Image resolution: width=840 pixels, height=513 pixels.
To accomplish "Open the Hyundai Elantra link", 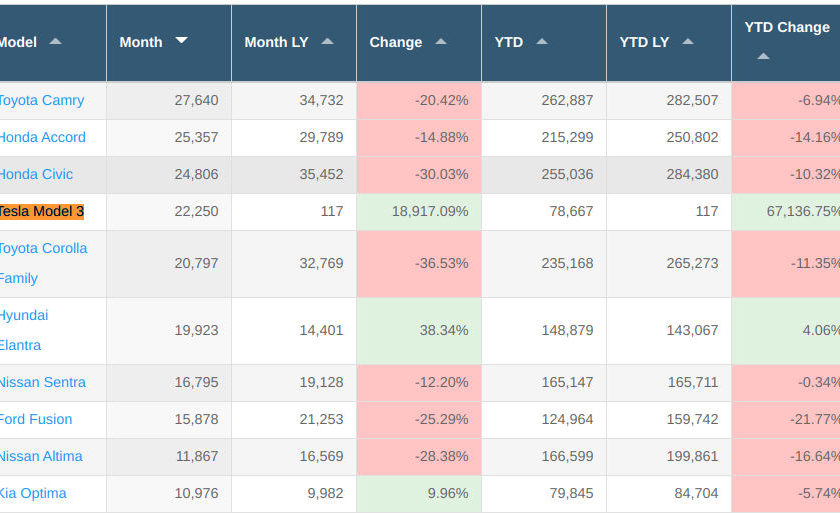I will click(x=24, y=330).
